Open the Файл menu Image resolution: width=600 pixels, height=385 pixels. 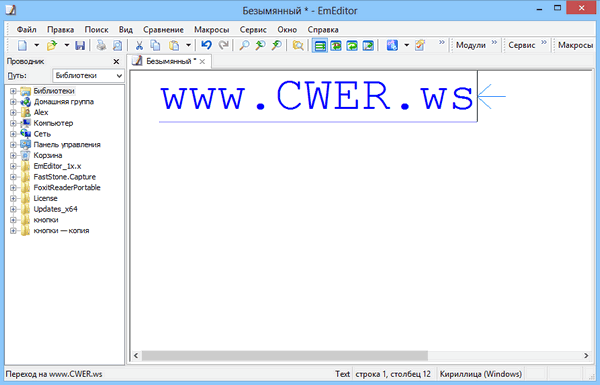(x=26, y=29)
